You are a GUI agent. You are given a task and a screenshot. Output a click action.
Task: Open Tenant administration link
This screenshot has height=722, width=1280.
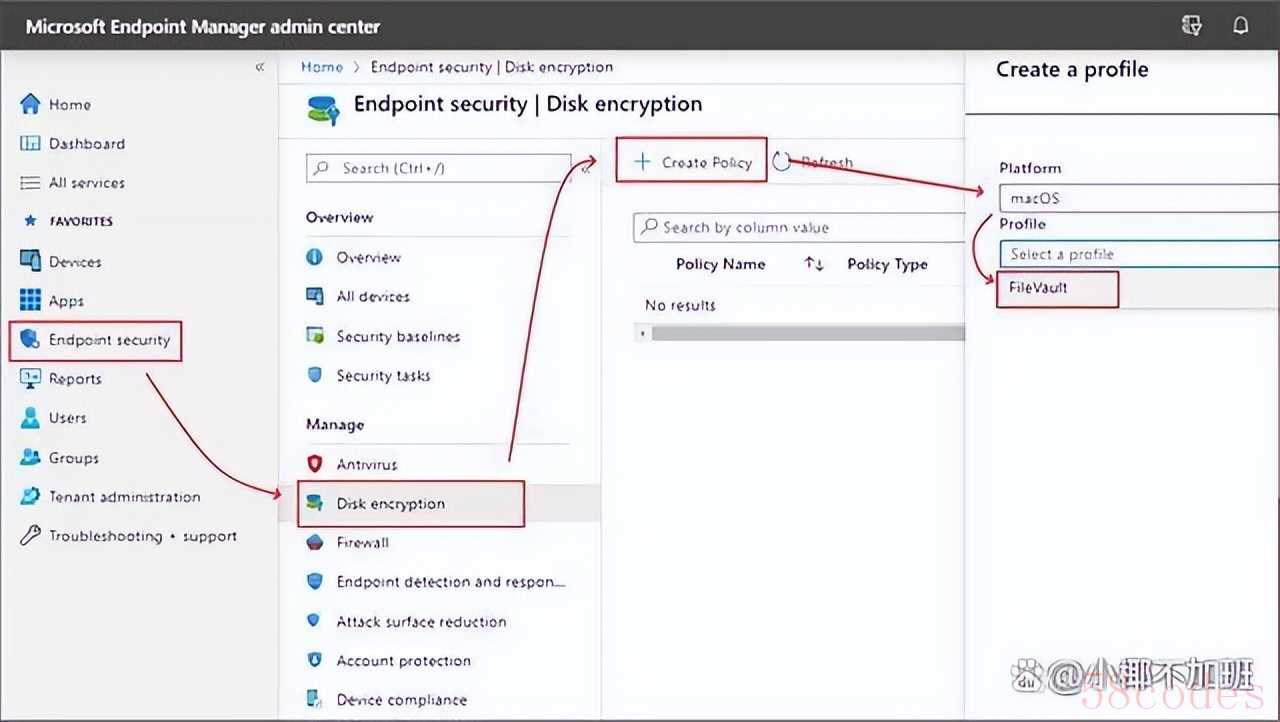[x=125, y=497]
